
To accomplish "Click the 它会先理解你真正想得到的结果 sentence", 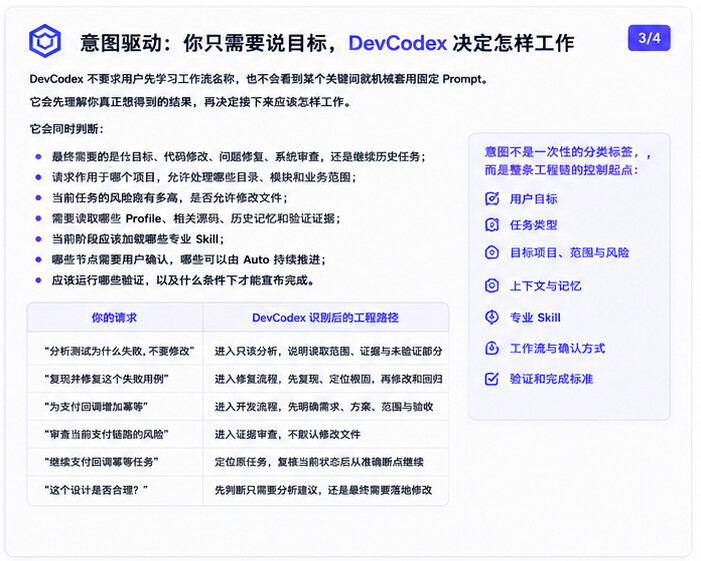I will click(x=190, y=102).
